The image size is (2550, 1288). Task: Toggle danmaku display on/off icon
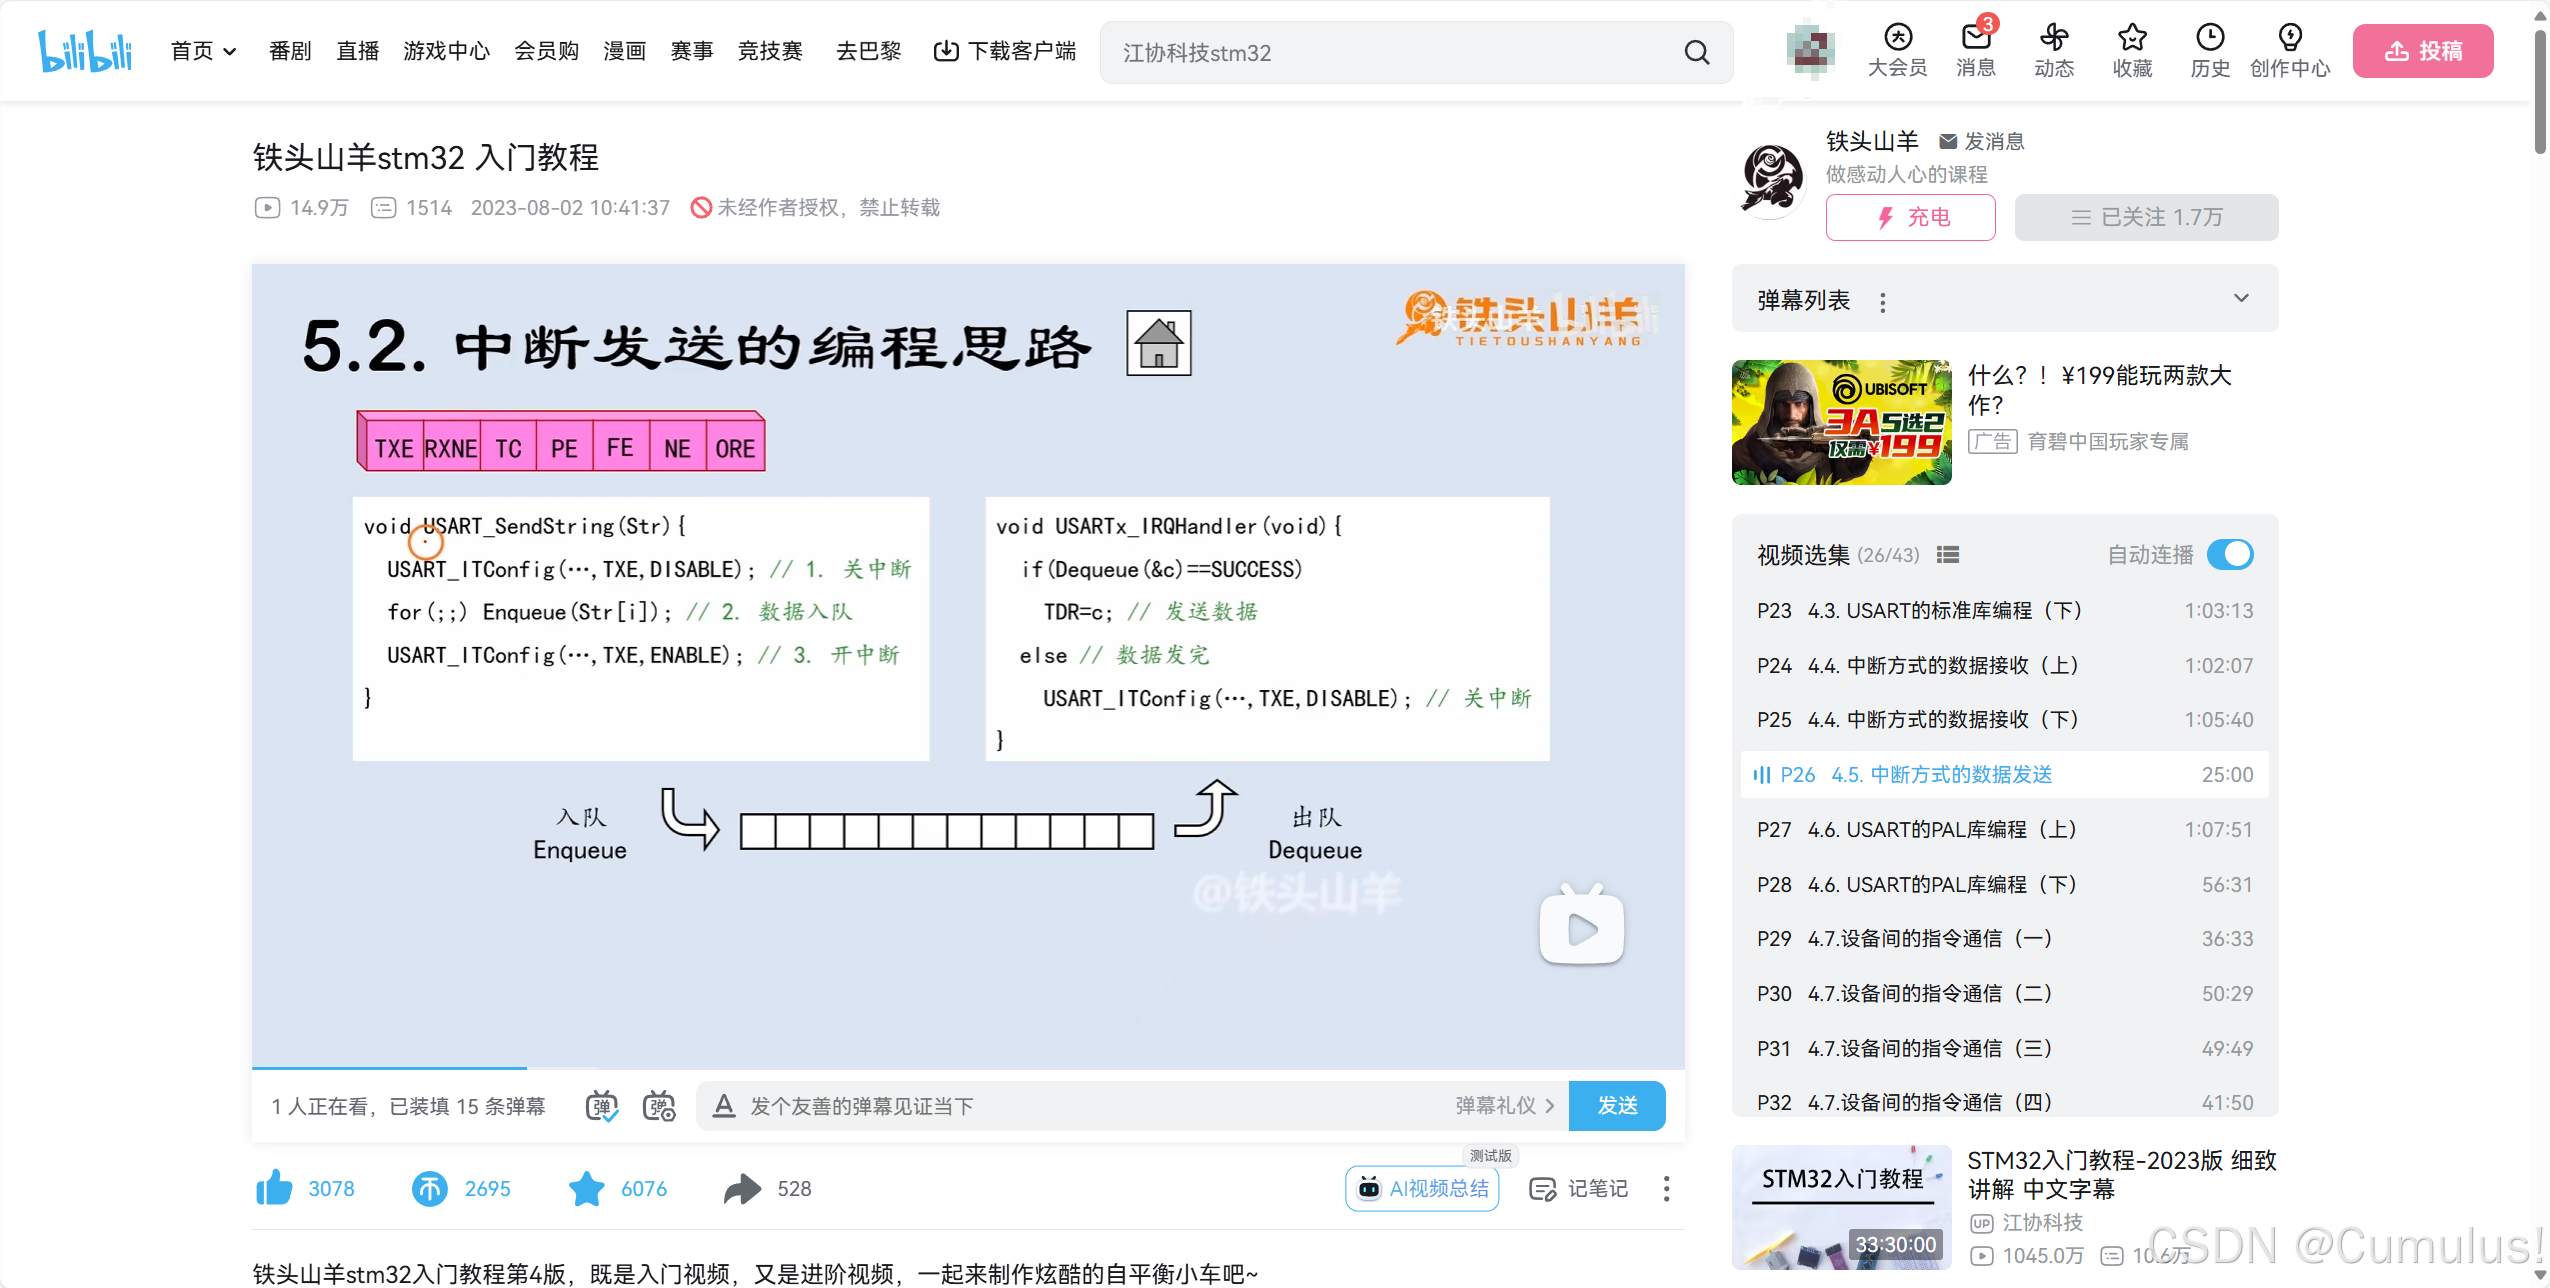coord(602,1106)
